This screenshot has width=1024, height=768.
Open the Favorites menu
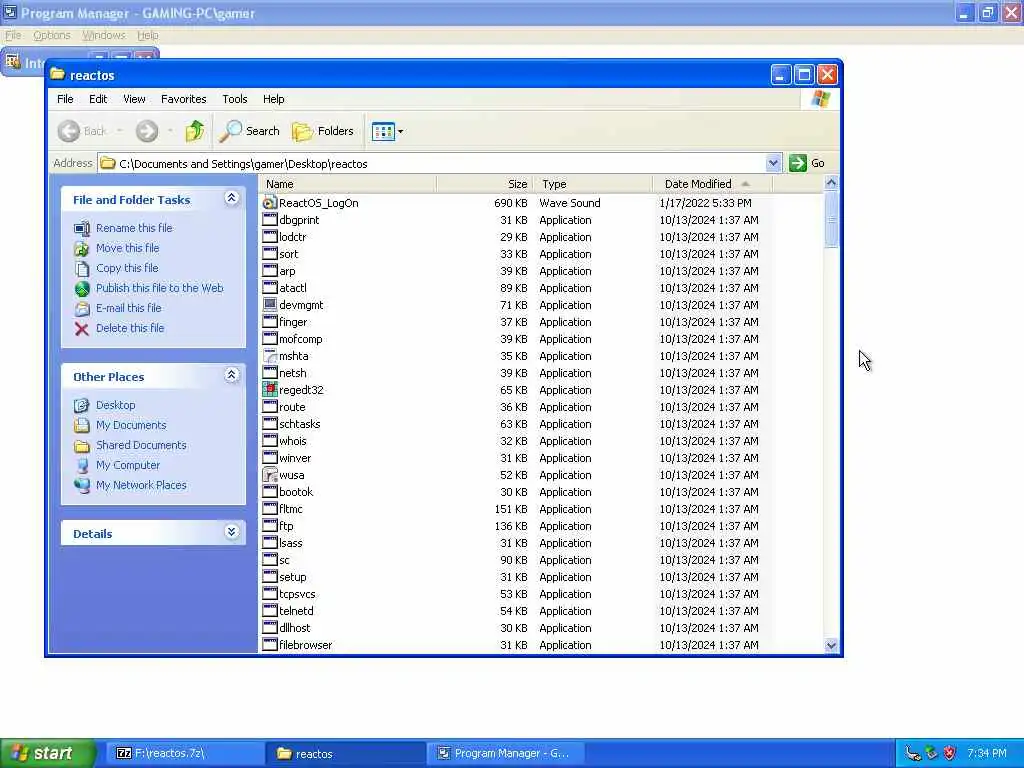[x=184, y=99]
